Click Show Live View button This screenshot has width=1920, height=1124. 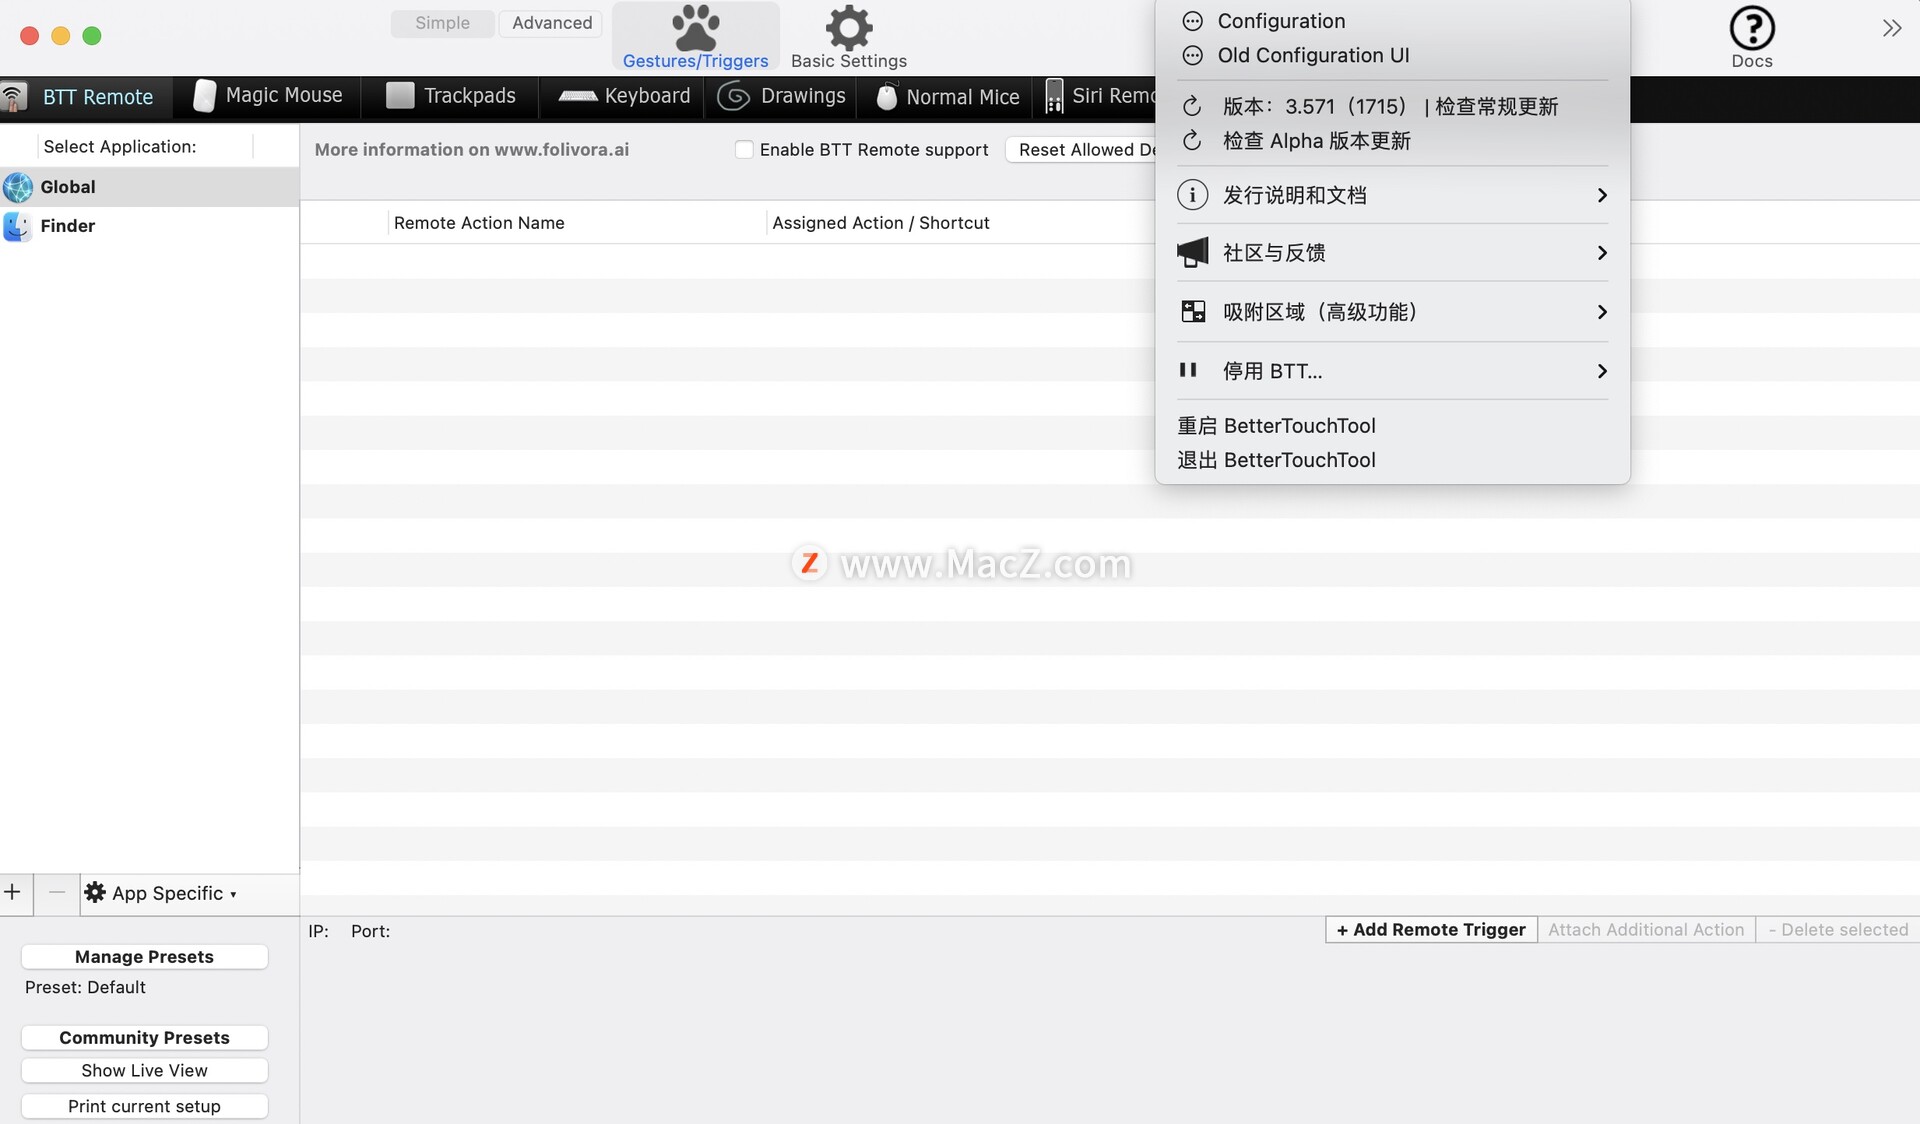[144, 1071]
